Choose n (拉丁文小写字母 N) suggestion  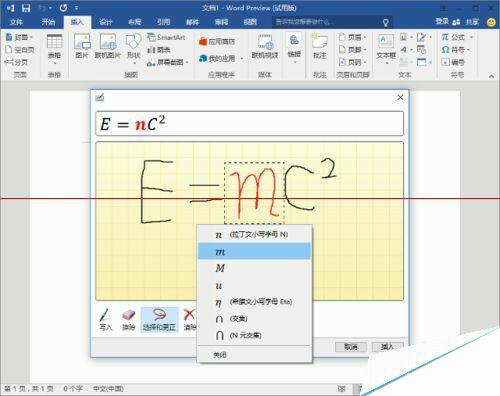tap(255, 235)
